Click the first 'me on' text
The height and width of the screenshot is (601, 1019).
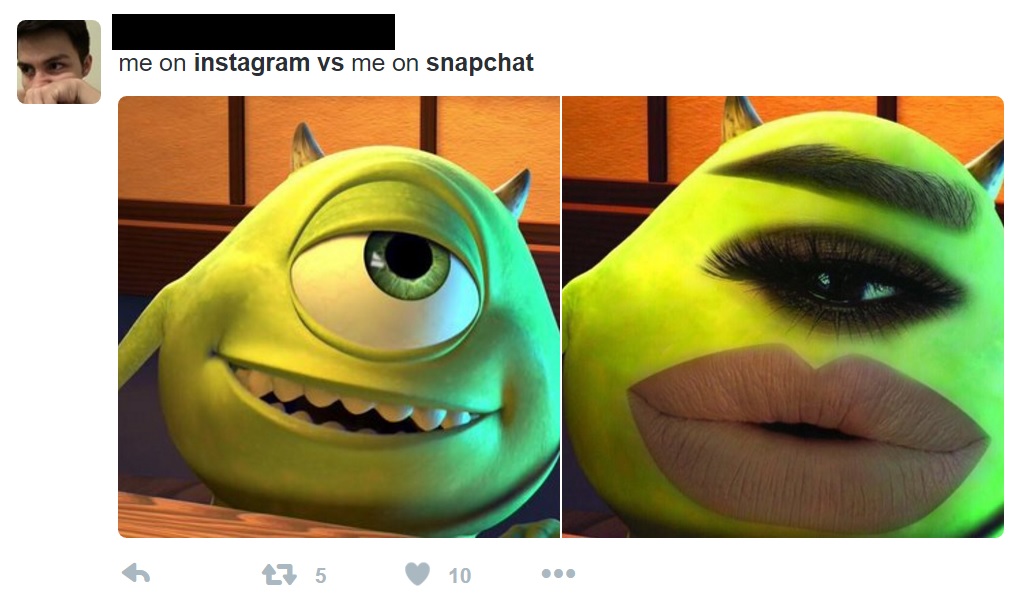point(153,63)
